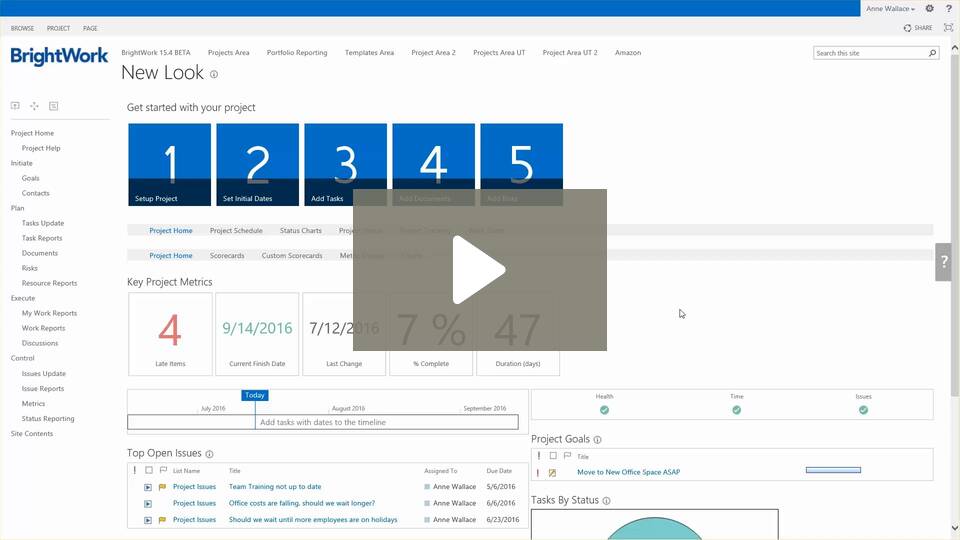Click the info icon beside Project Goals

[x=598, y=440]
